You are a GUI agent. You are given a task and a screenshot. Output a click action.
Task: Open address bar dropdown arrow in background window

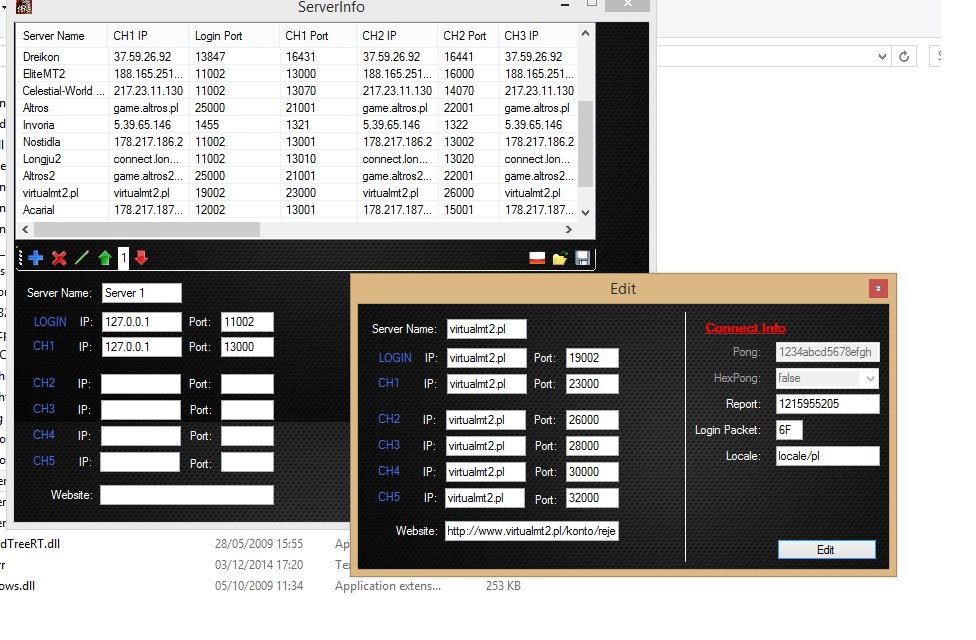883,57
